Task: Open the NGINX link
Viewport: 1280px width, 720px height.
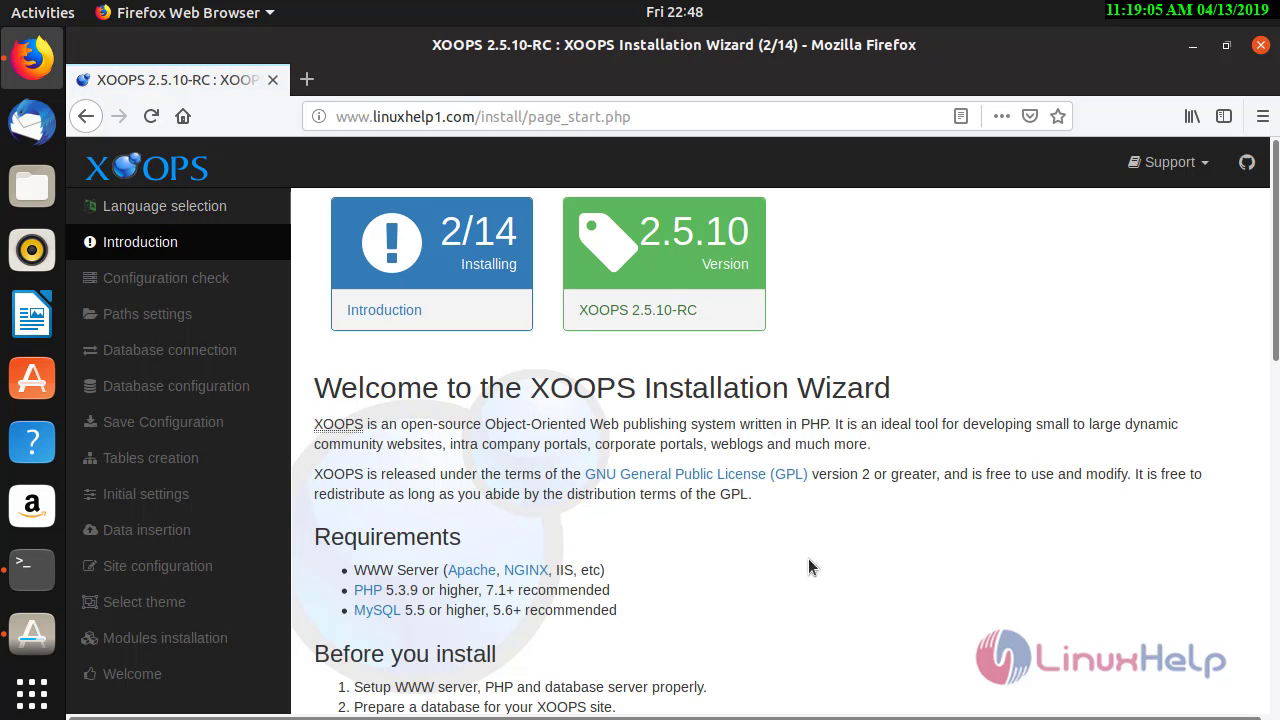Action: point(526,570)
